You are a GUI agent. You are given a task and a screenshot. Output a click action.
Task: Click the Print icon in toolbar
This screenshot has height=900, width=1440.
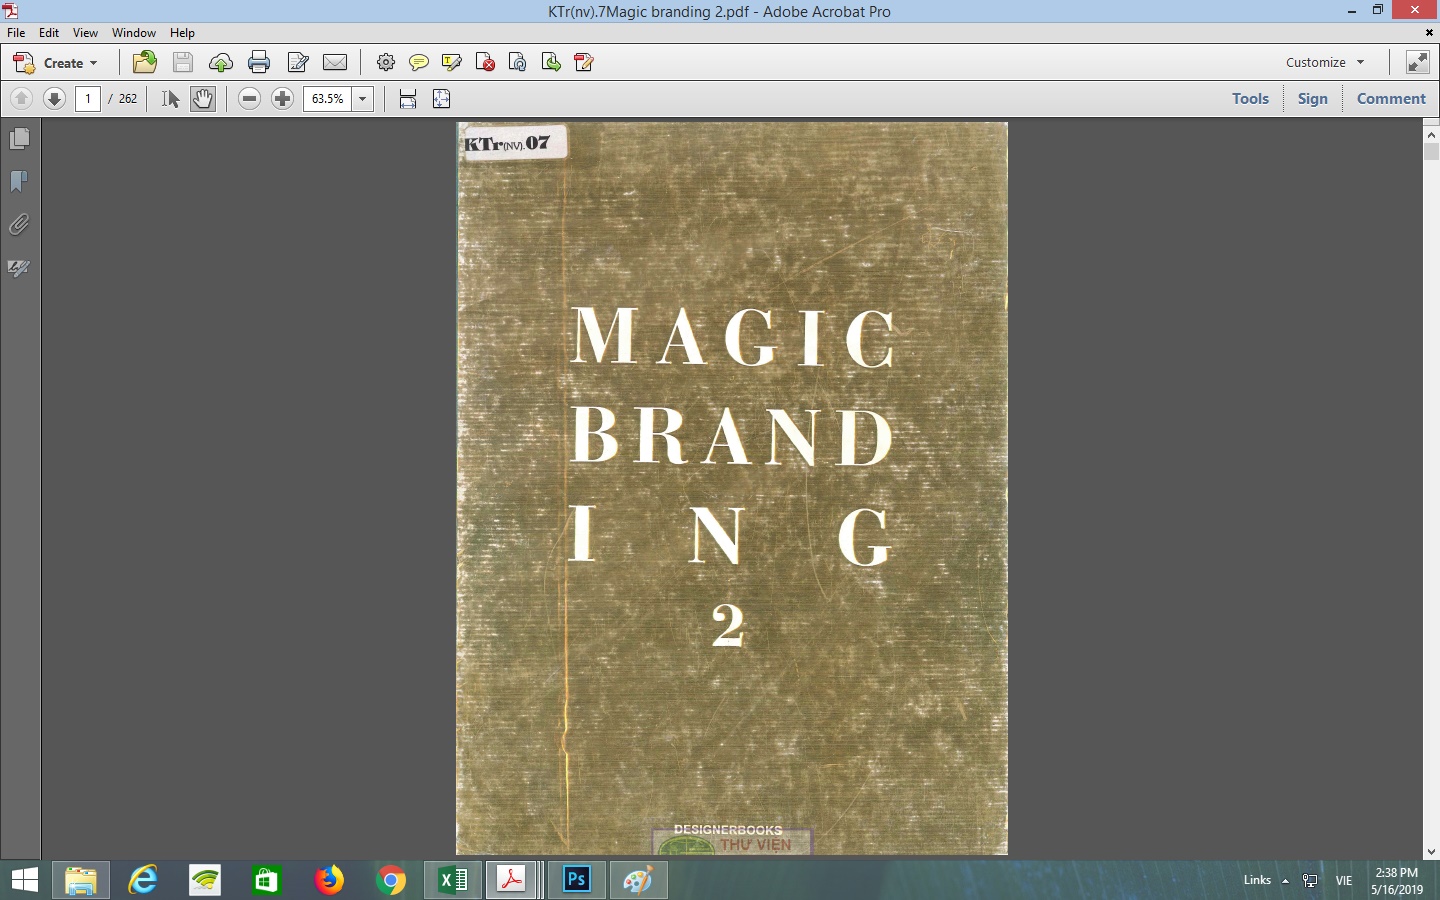(x=259, y=62)
